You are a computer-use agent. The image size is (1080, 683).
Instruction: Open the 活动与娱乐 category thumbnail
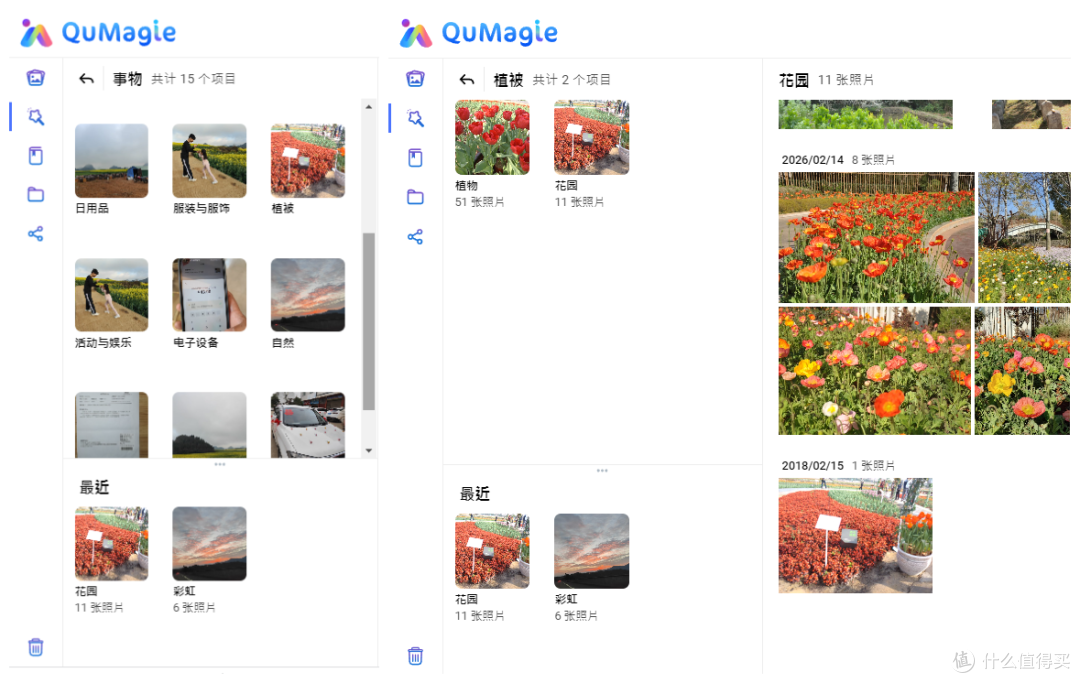click(111, 295)
